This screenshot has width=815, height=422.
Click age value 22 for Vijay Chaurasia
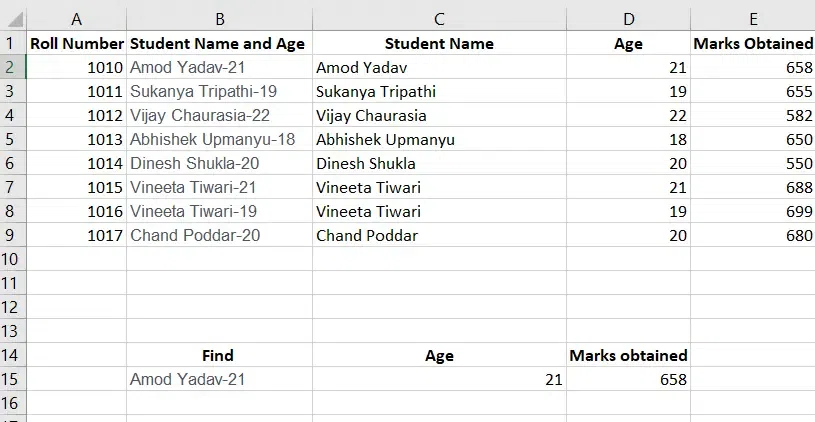click(x=628, y=115)
